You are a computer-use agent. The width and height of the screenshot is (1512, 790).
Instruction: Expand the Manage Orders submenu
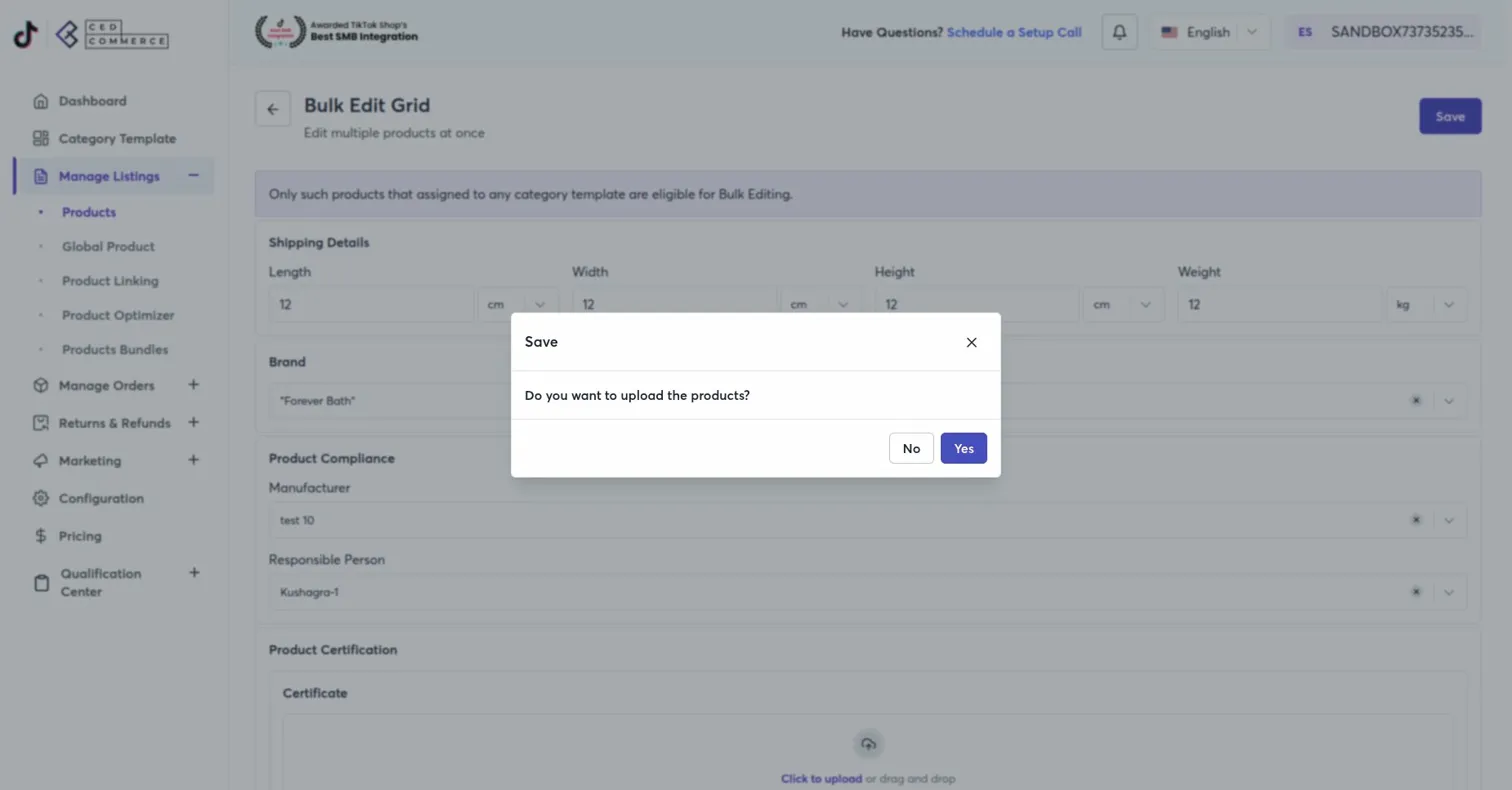tap(193, 385)
